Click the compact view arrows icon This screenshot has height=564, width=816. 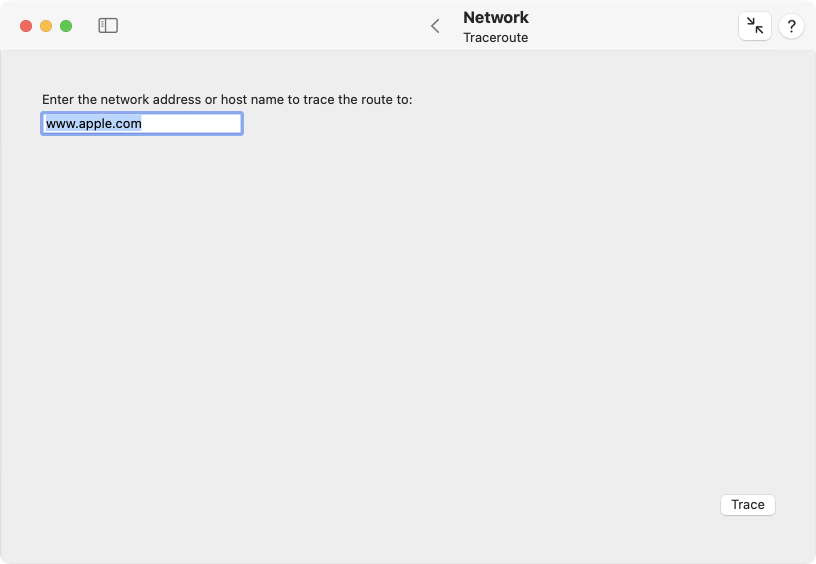tap(755, 26)
